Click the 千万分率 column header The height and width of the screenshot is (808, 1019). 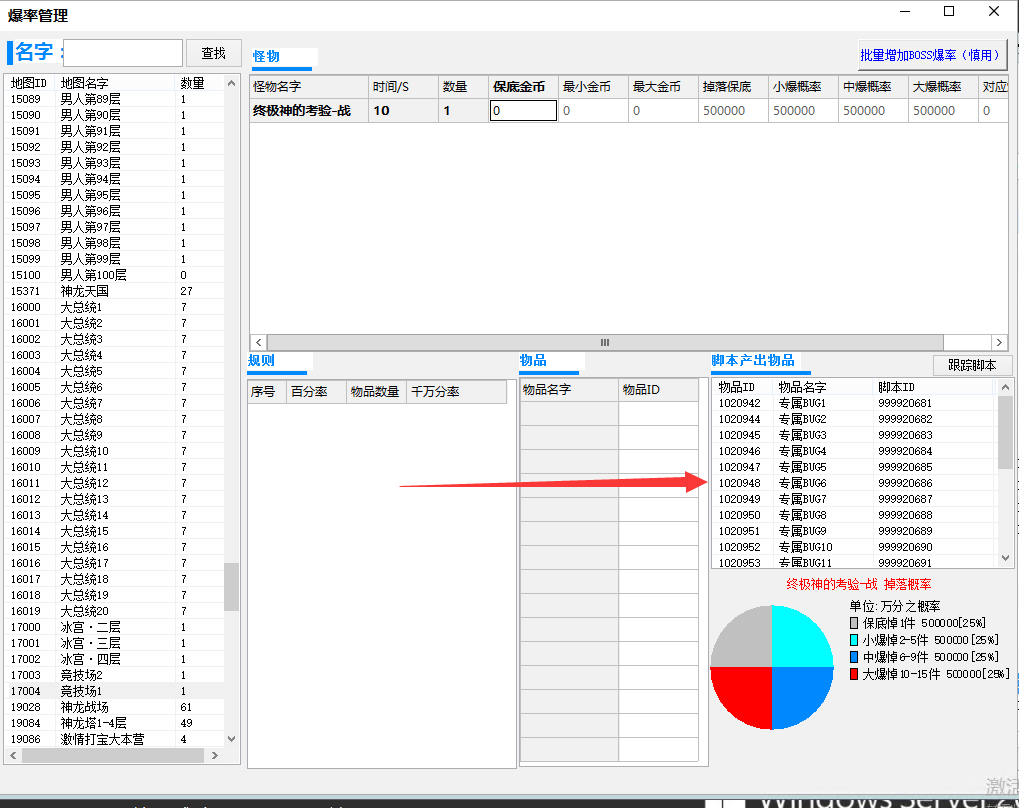tap(456, 392)
